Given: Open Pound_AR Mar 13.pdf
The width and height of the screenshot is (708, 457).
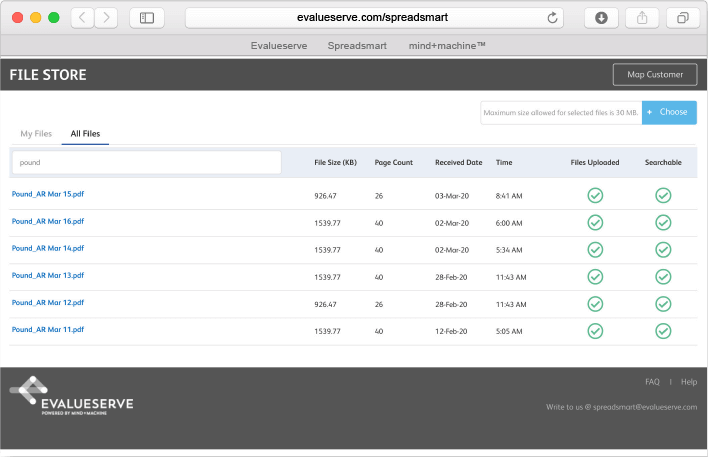Looking at the screenshot, I should point(48,275).
